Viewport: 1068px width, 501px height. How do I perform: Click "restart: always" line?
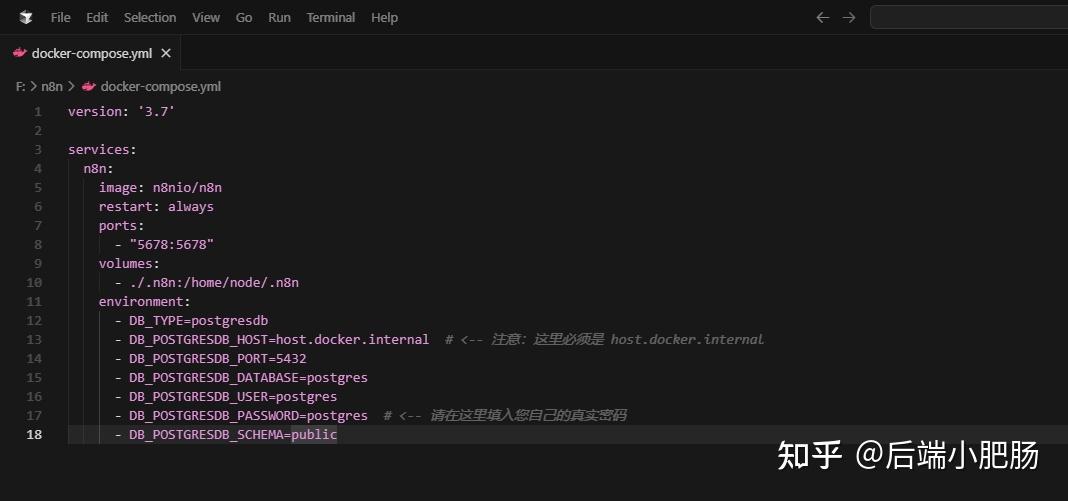(x=156, y=206)
